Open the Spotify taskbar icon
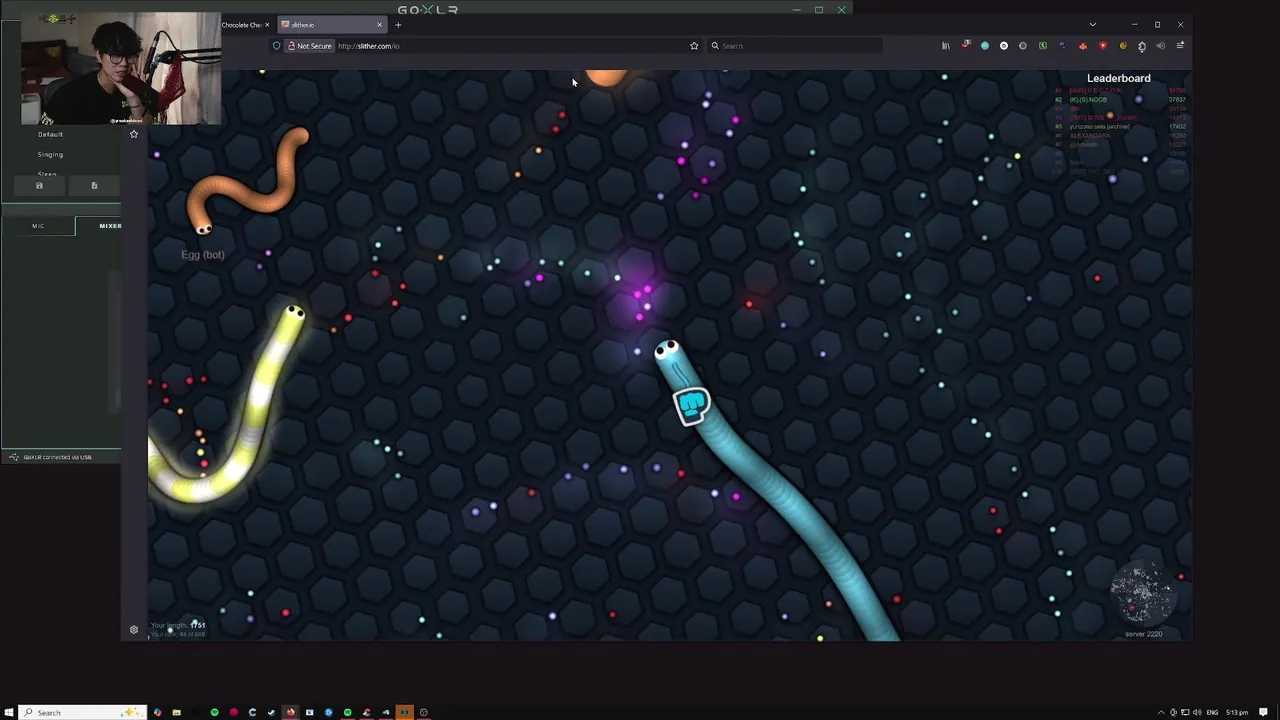 coord(214,712)
